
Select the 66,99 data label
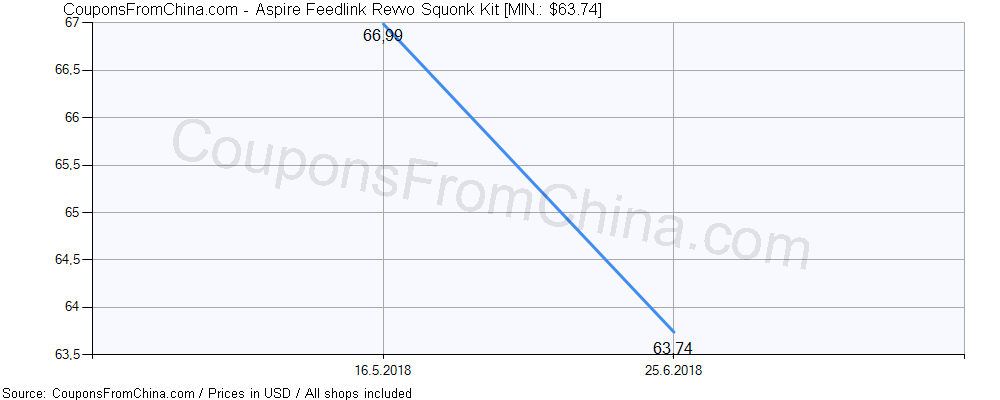tap(383, 36)
